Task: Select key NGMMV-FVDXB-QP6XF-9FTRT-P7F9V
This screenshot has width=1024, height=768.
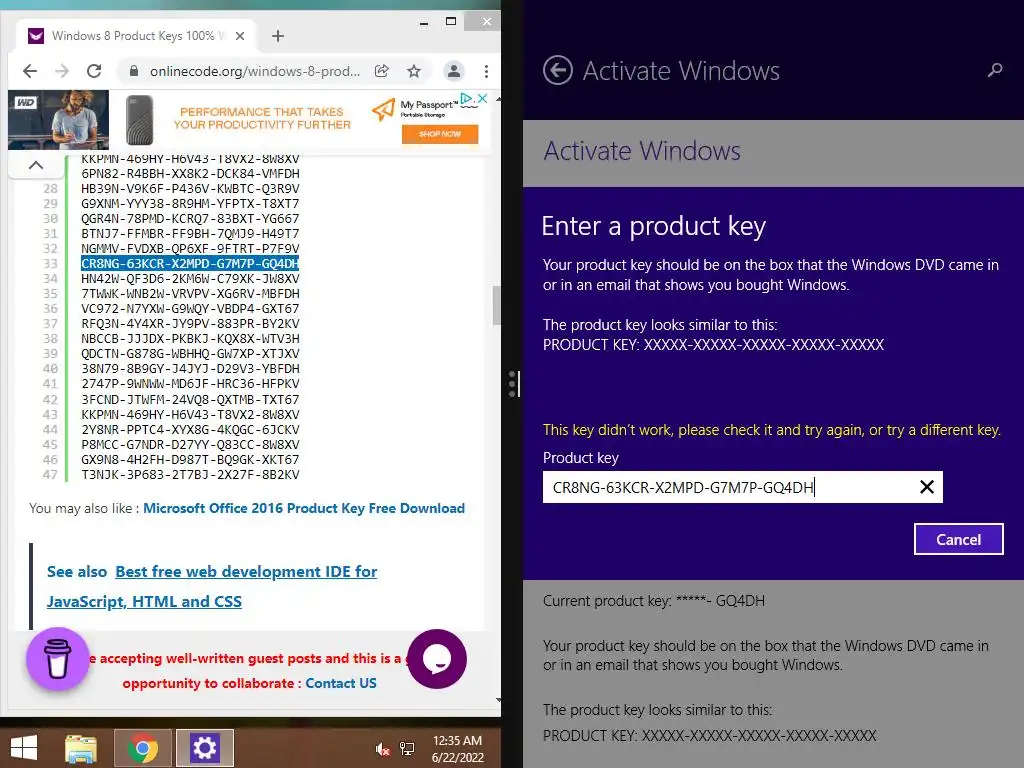Action: 190,249
